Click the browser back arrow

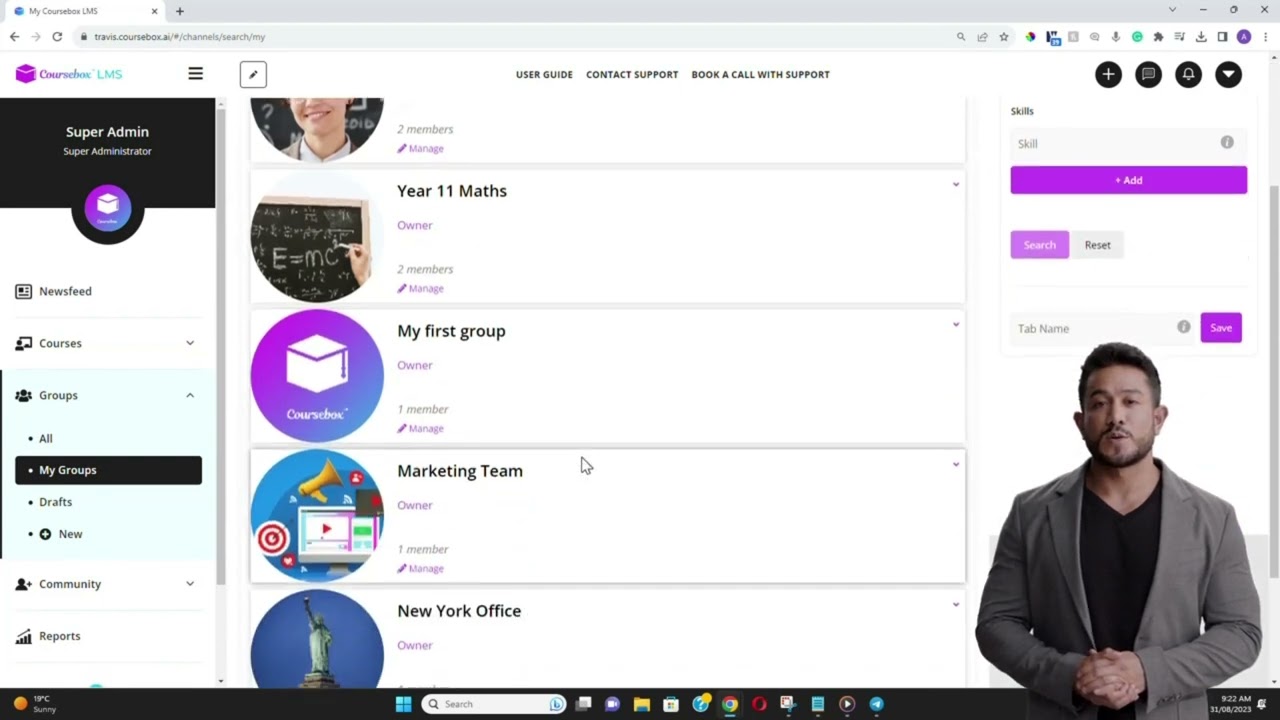(14, 37)
